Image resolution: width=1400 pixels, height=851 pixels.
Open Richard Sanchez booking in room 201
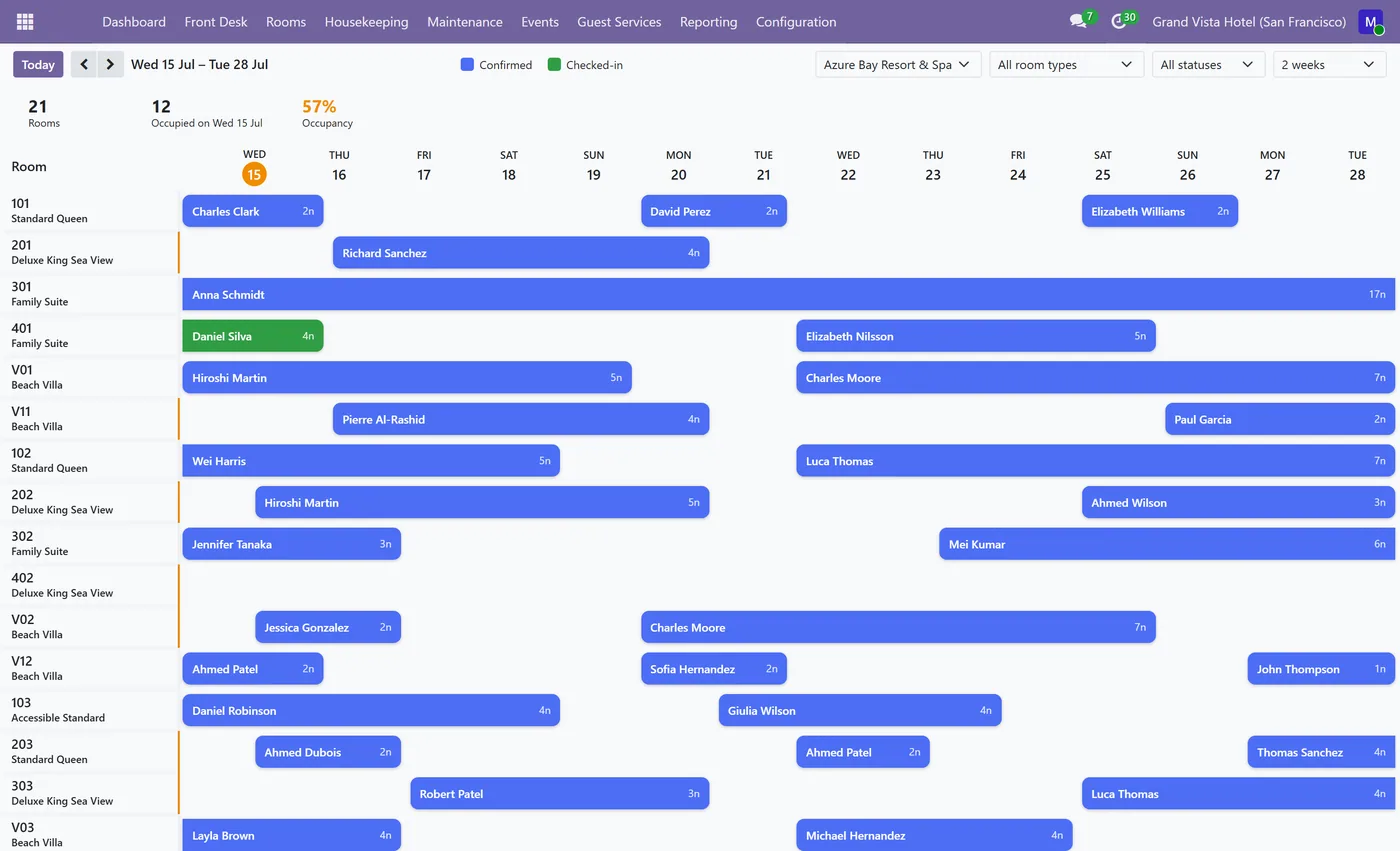tap(521, 253)
